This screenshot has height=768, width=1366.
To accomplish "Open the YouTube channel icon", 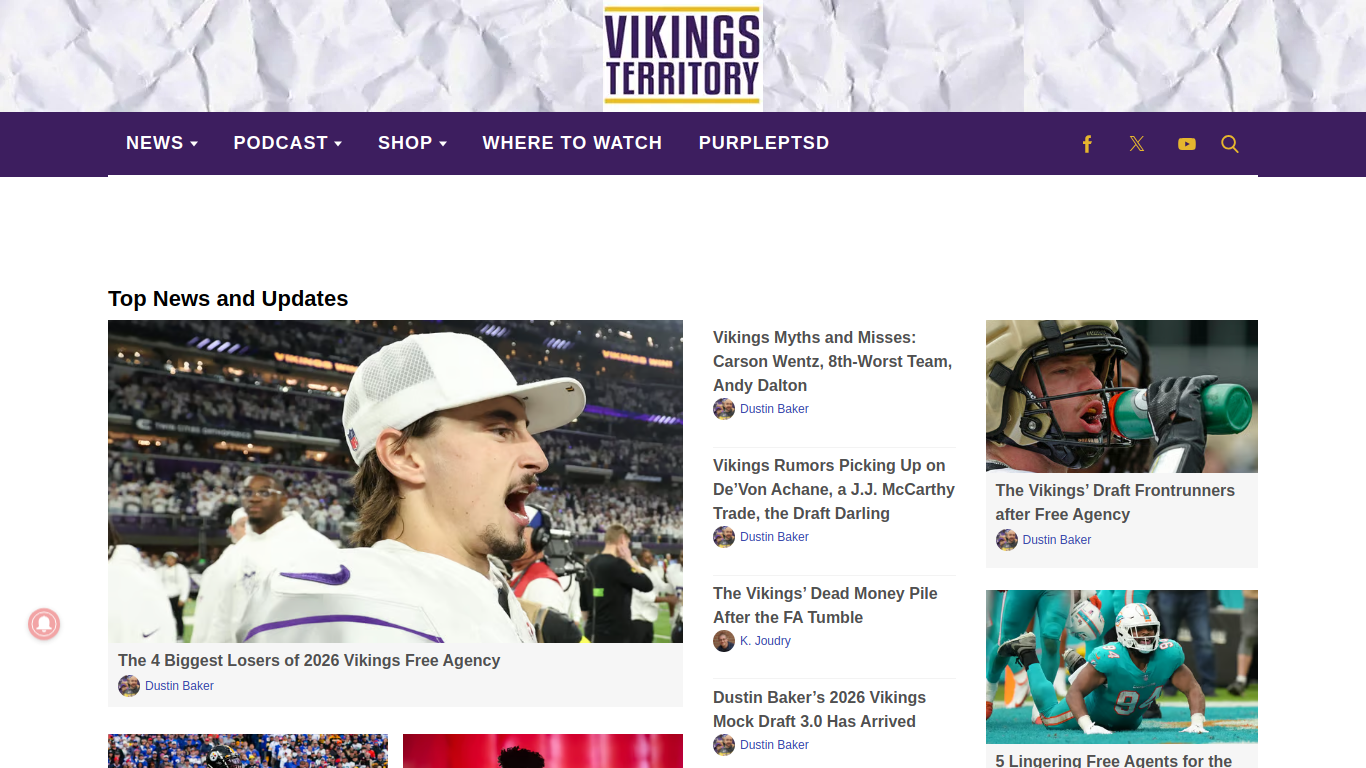I will [1187, 144].
